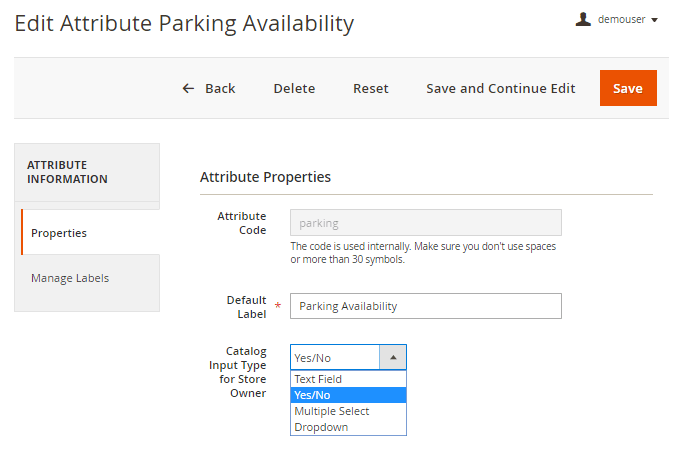Collapse the Catalog Input Type dropdown arrow
This screenshot has height=451, width=685.
pos(393,357)
